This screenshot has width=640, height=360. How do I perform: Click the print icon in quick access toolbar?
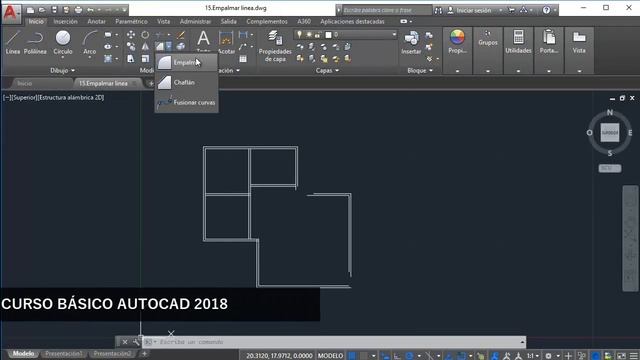78,10
